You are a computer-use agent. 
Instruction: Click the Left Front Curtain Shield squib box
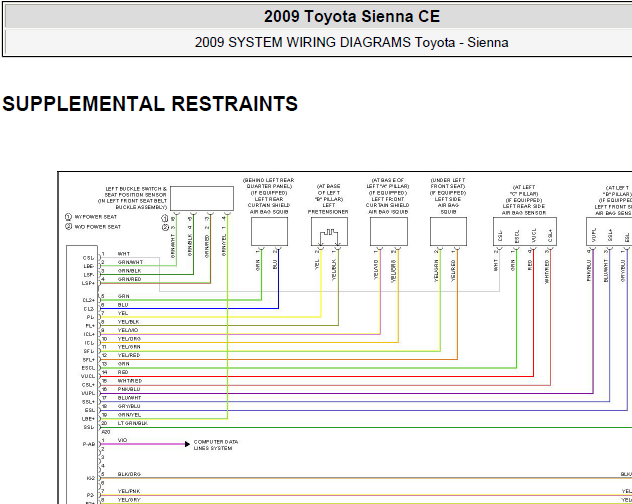(389, 231)
